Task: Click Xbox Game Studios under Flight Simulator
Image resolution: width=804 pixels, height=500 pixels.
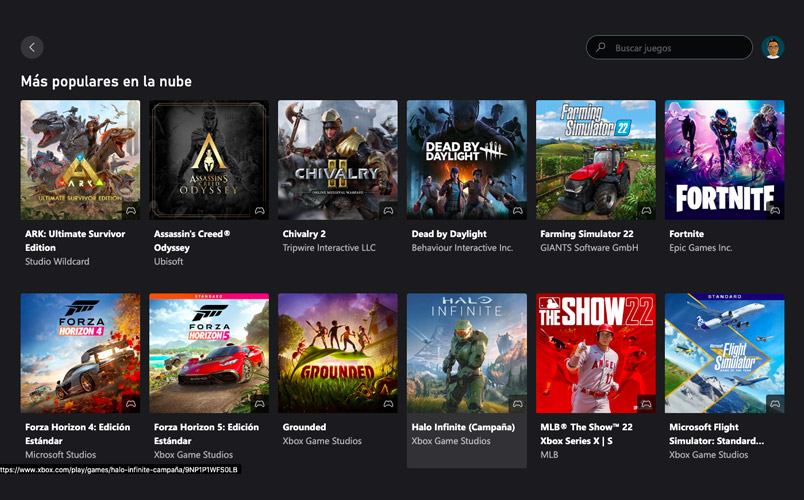Action: [x=709, y=455]
